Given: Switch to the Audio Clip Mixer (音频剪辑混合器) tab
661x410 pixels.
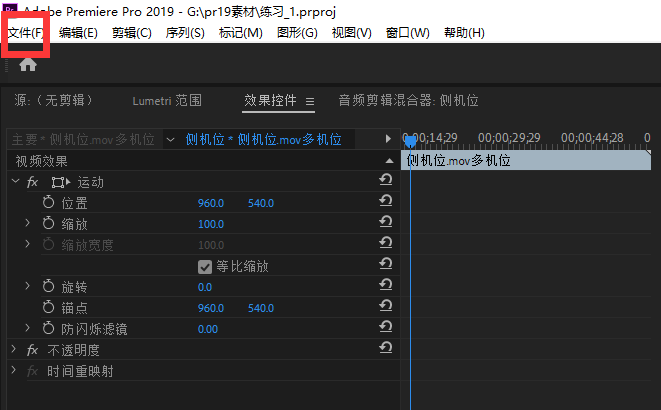Looking at the screenshot, I should pyautogui.click(x=408, y=100).
